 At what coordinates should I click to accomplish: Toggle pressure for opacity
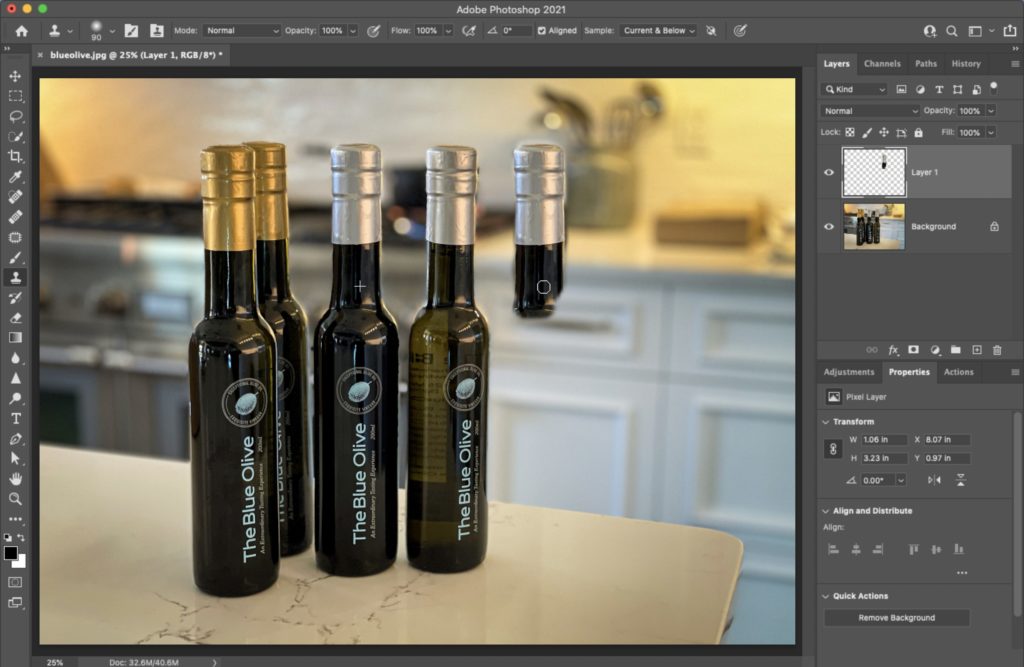(374, 31)
